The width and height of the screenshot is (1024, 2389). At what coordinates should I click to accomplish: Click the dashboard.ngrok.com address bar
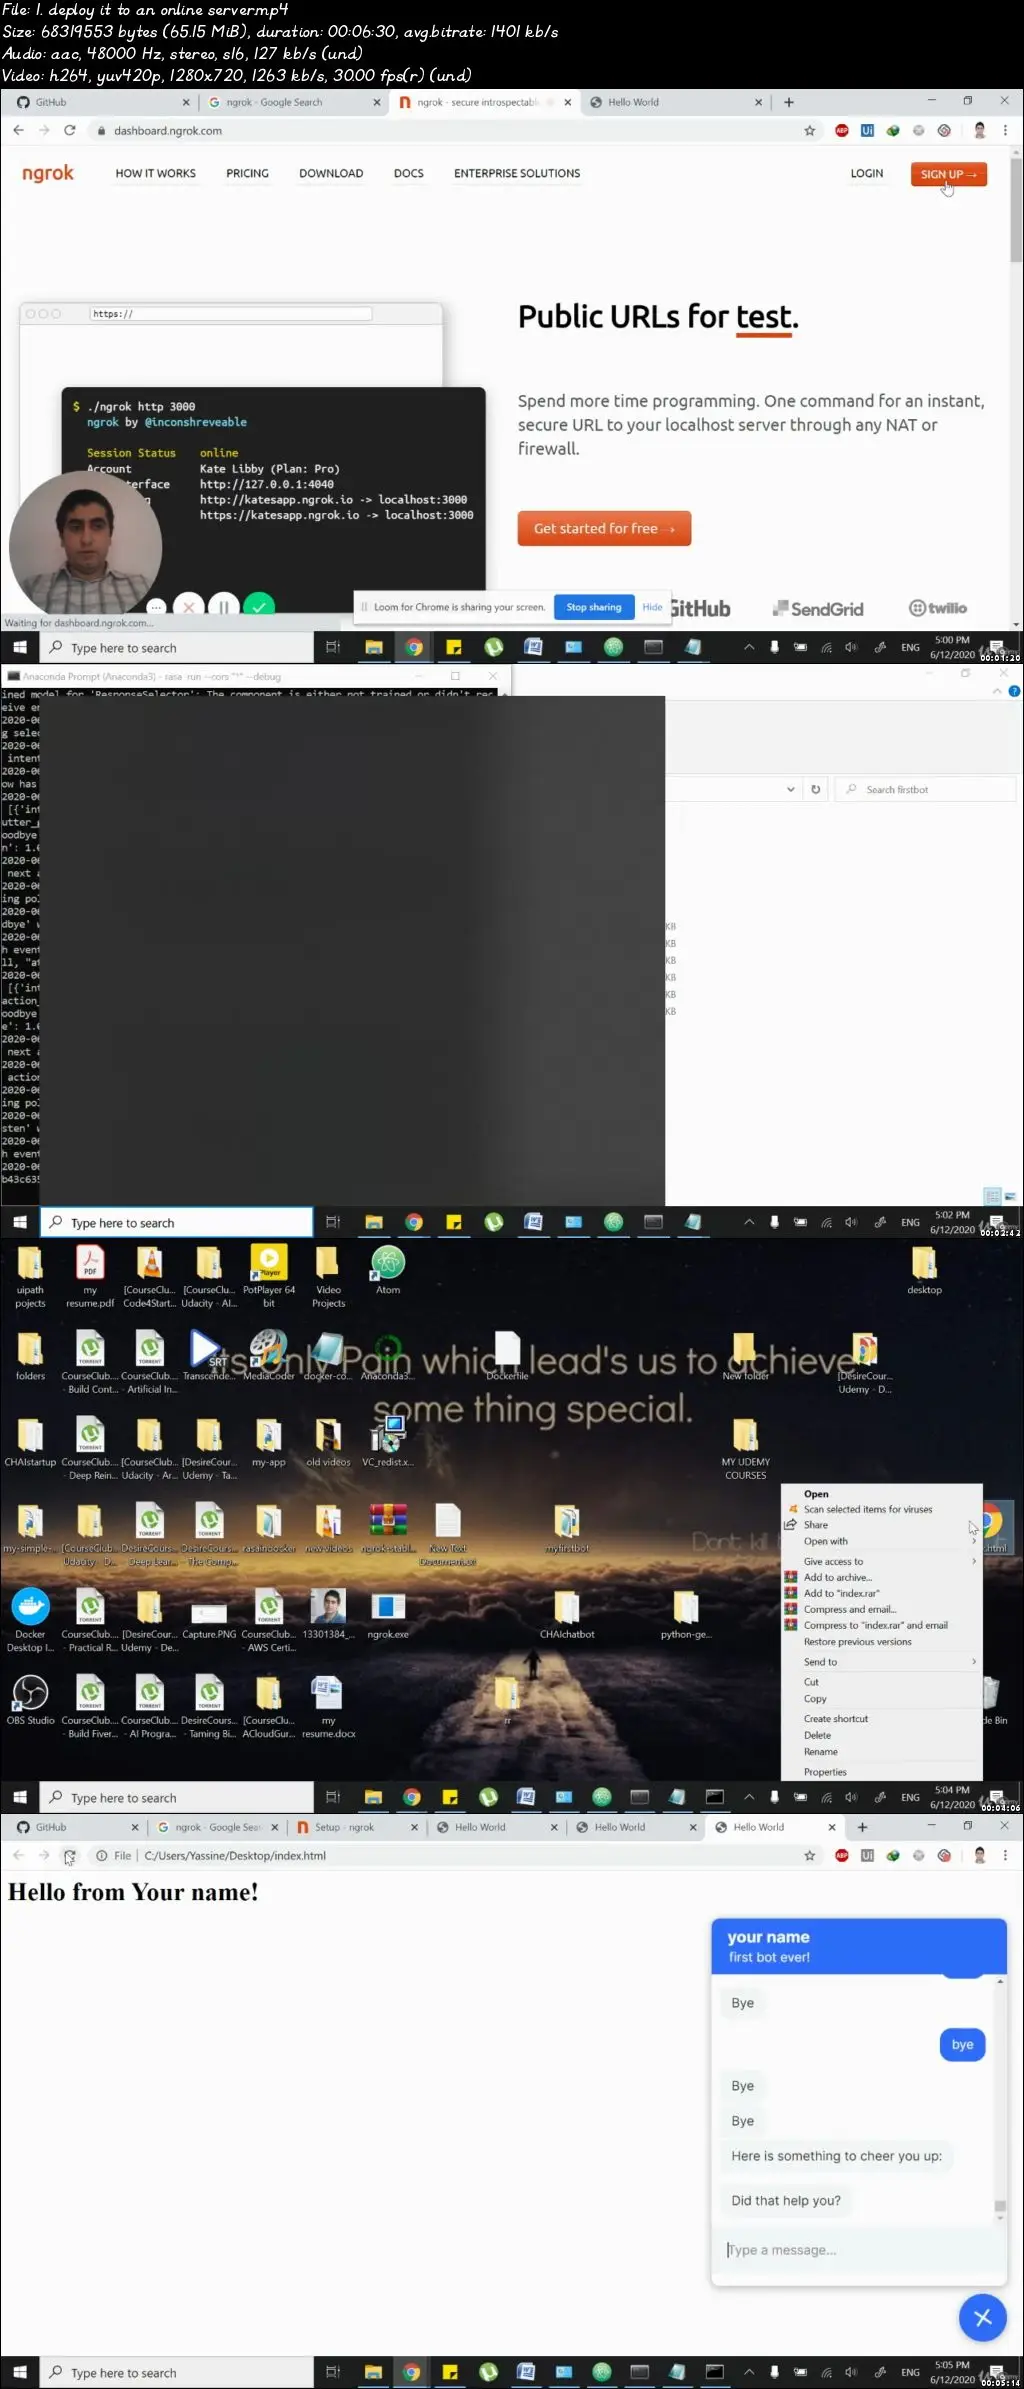(x=445, y=130)
